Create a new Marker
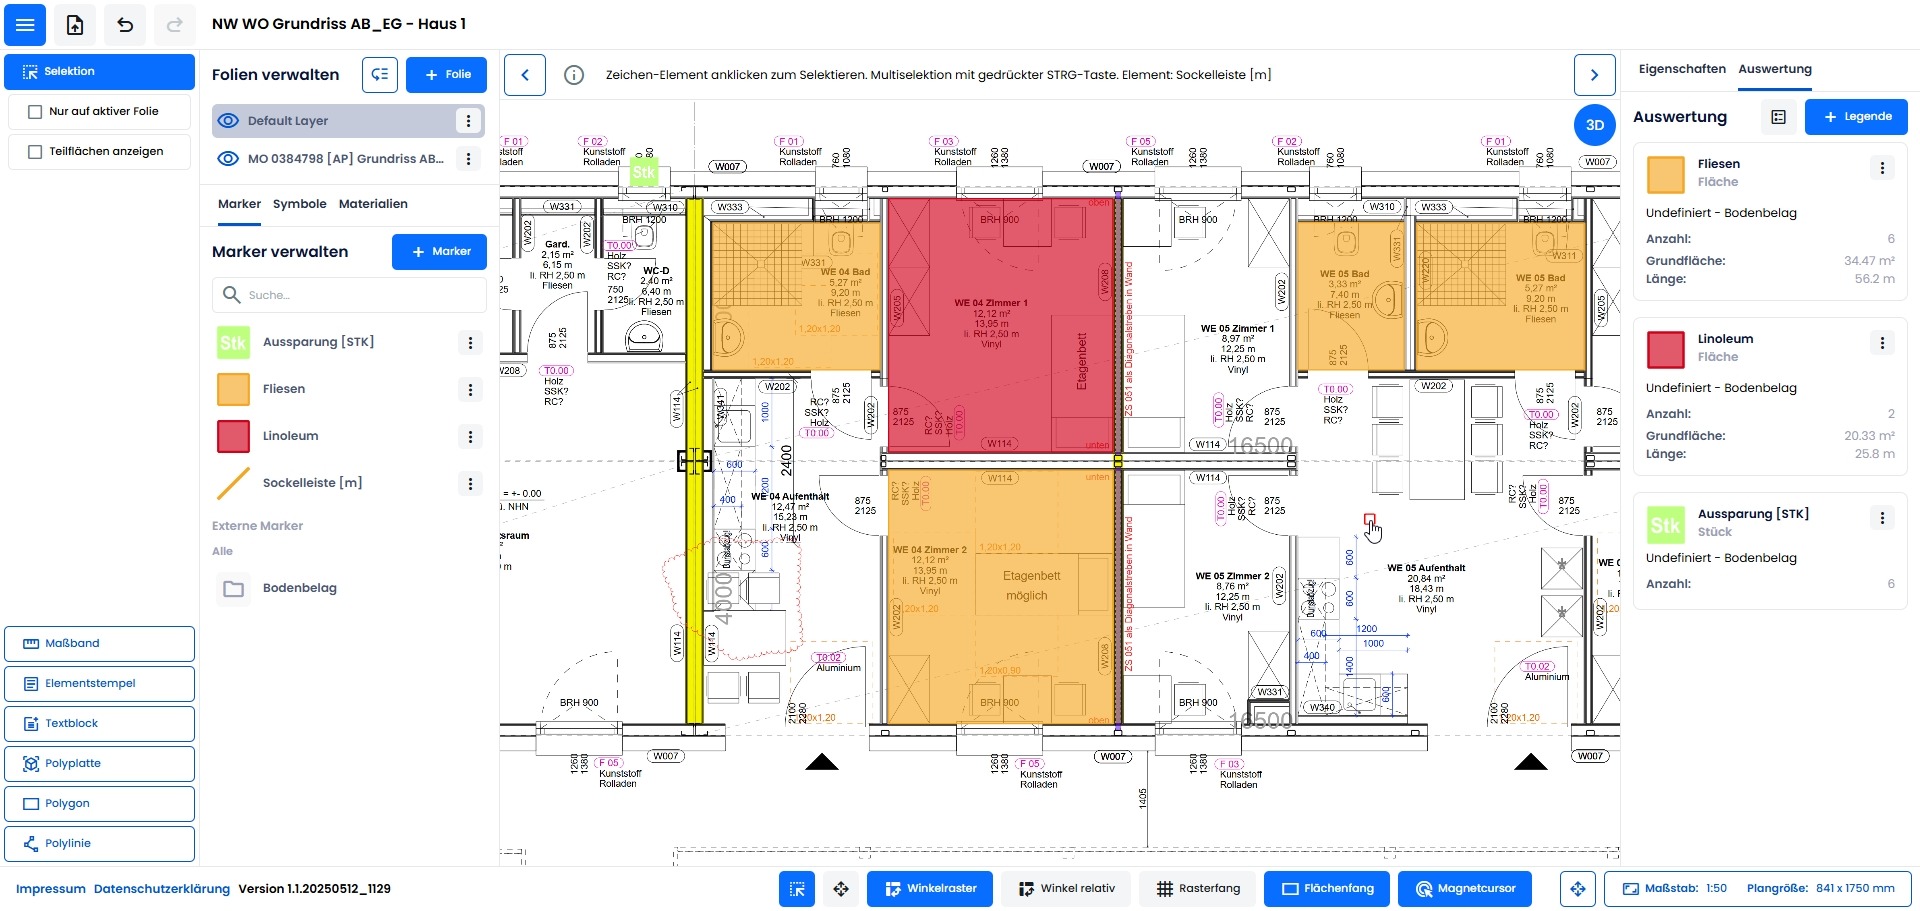 coord(439,252)
